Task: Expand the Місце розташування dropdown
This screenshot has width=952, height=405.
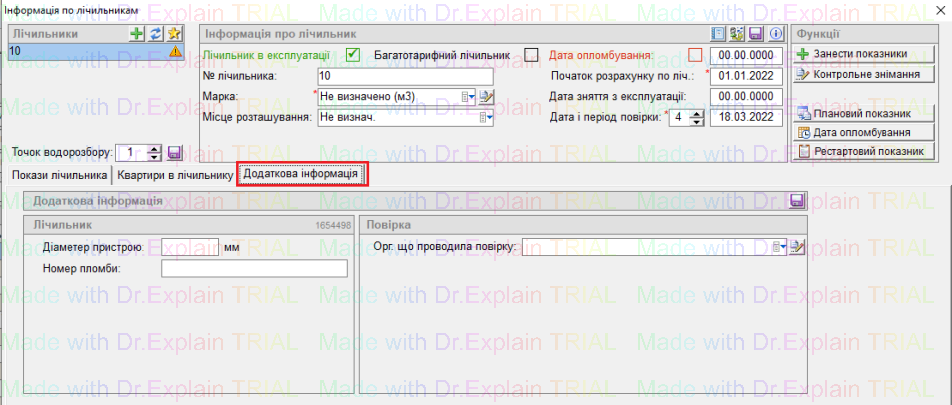Action: tap(486, 118)
